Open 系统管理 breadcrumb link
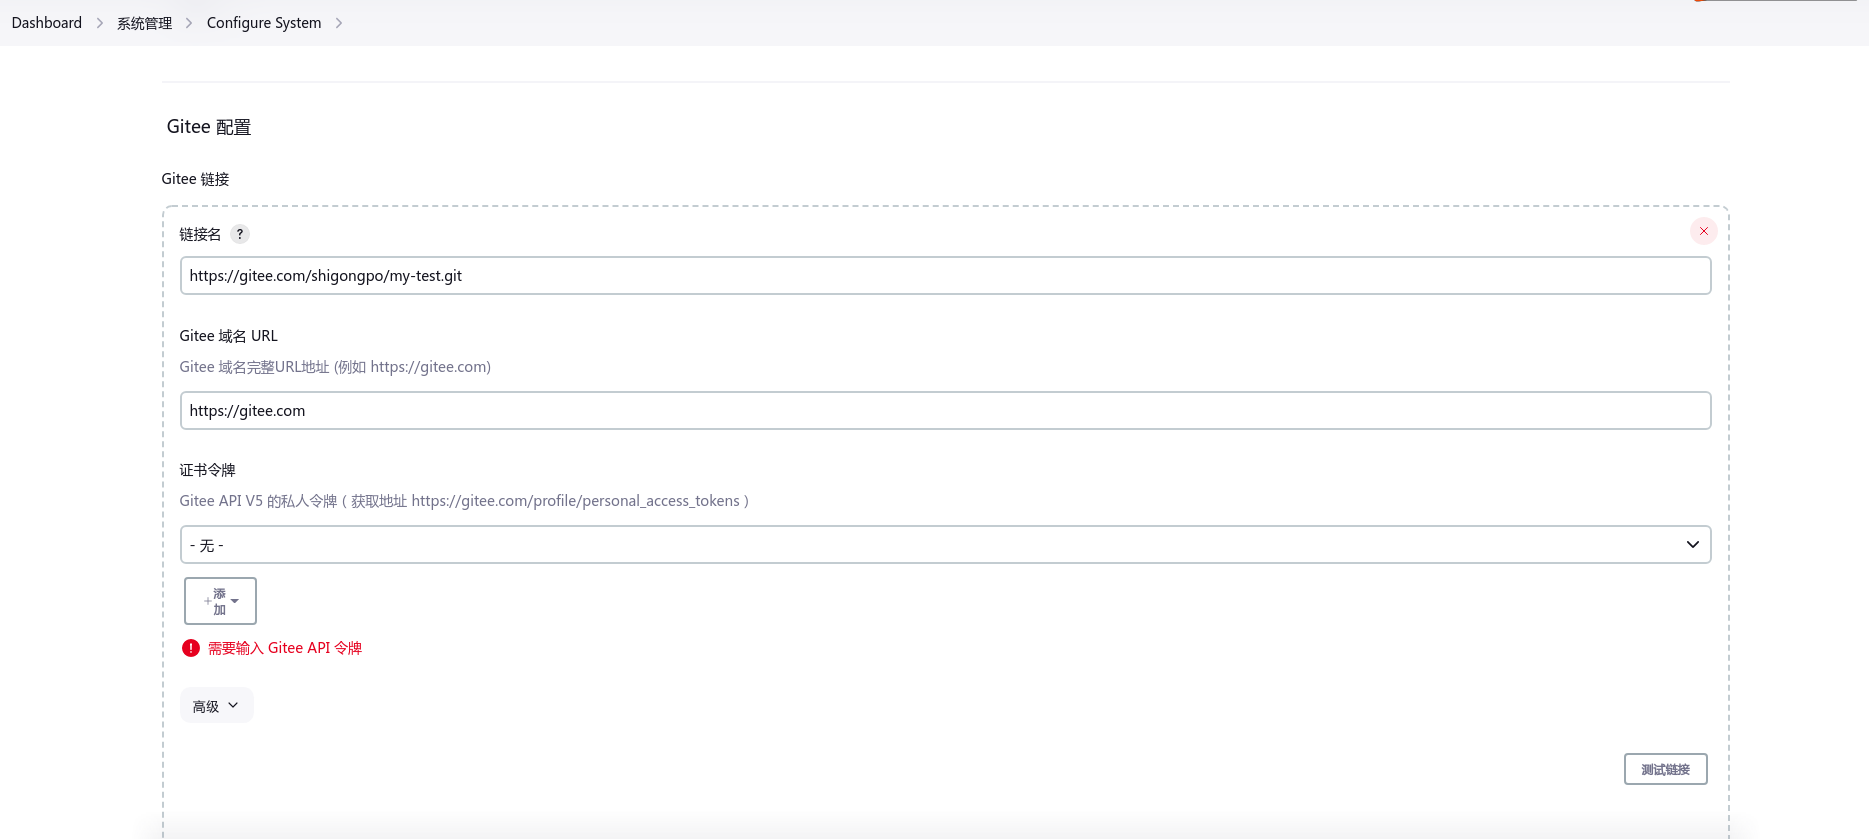1869x840 pixels. (x=145, y=23)
